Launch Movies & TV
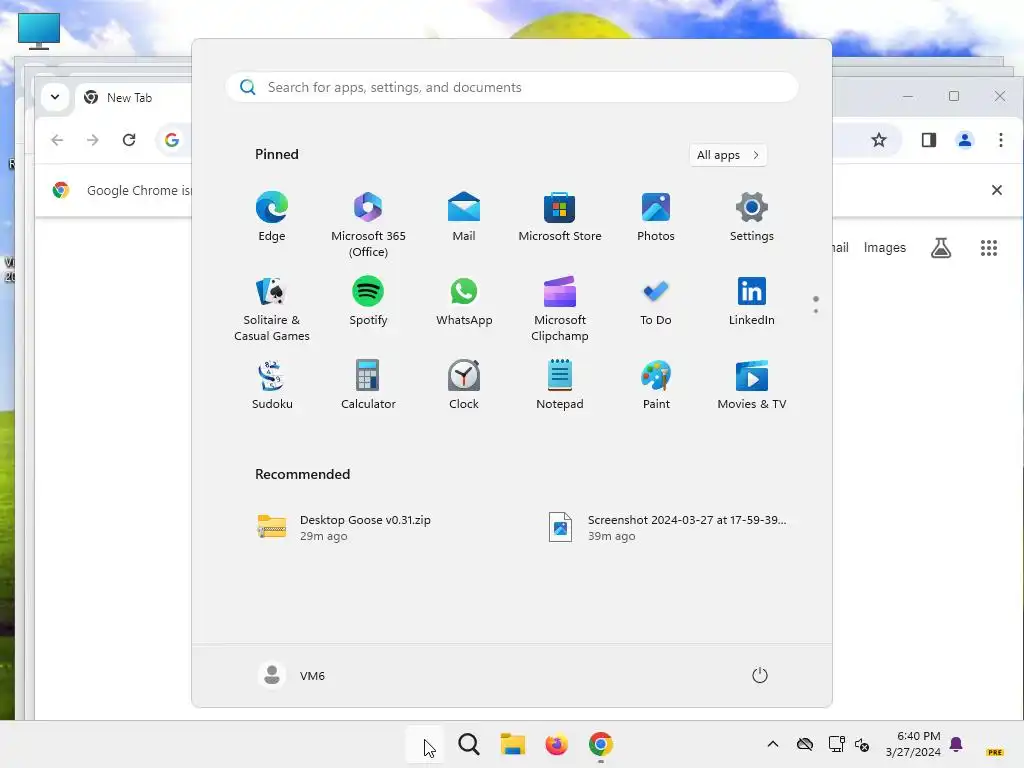The height and width of the screenshot is (768, 1024). pos(752,385)
